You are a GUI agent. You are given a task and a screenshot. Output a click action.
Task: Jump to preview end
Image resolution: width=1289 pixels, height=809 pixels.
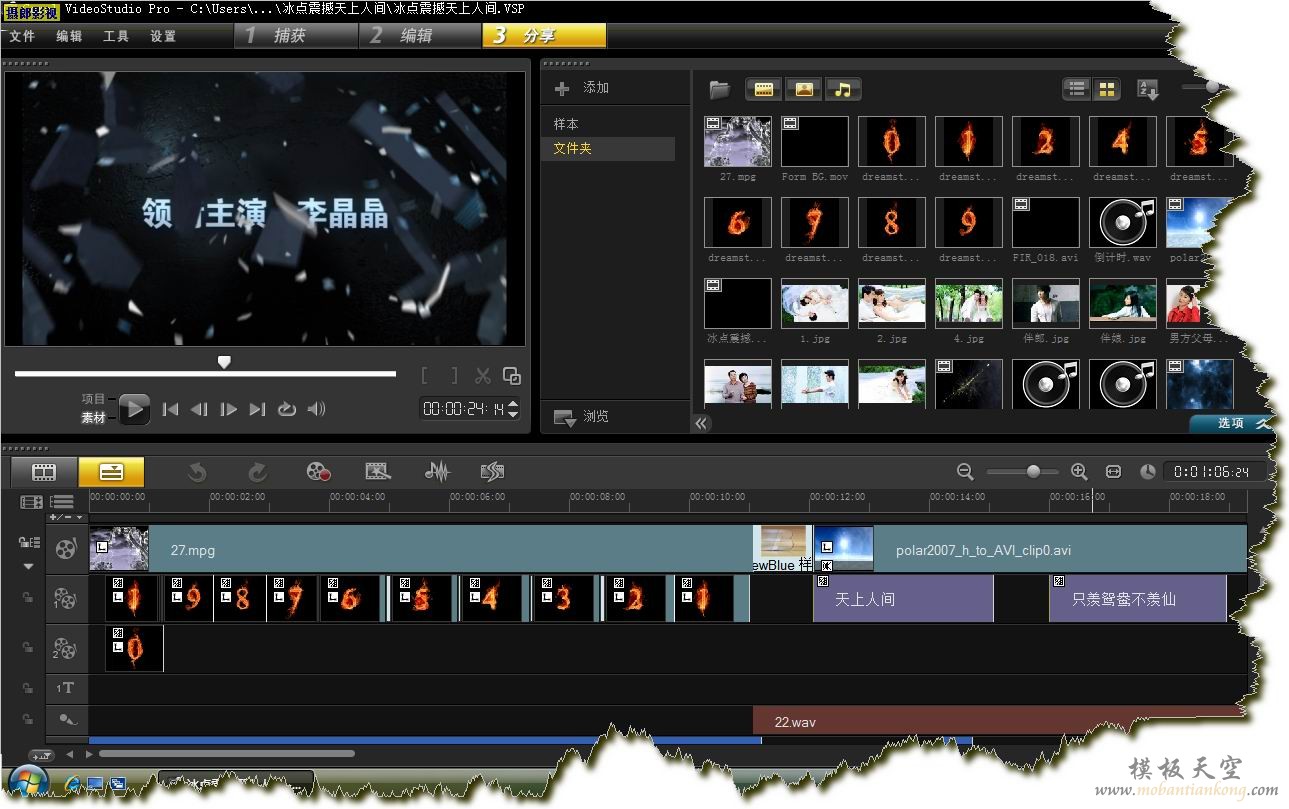[x=258, y=409]
